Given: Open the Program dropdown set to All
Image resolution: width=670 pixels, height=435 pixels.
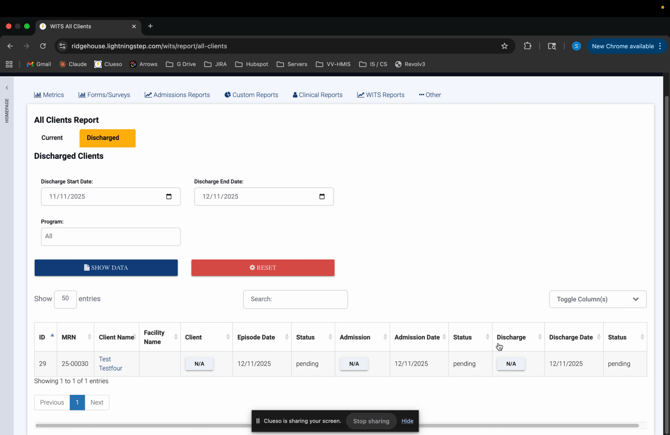Looking at the screenshot, I should point(110,236).
